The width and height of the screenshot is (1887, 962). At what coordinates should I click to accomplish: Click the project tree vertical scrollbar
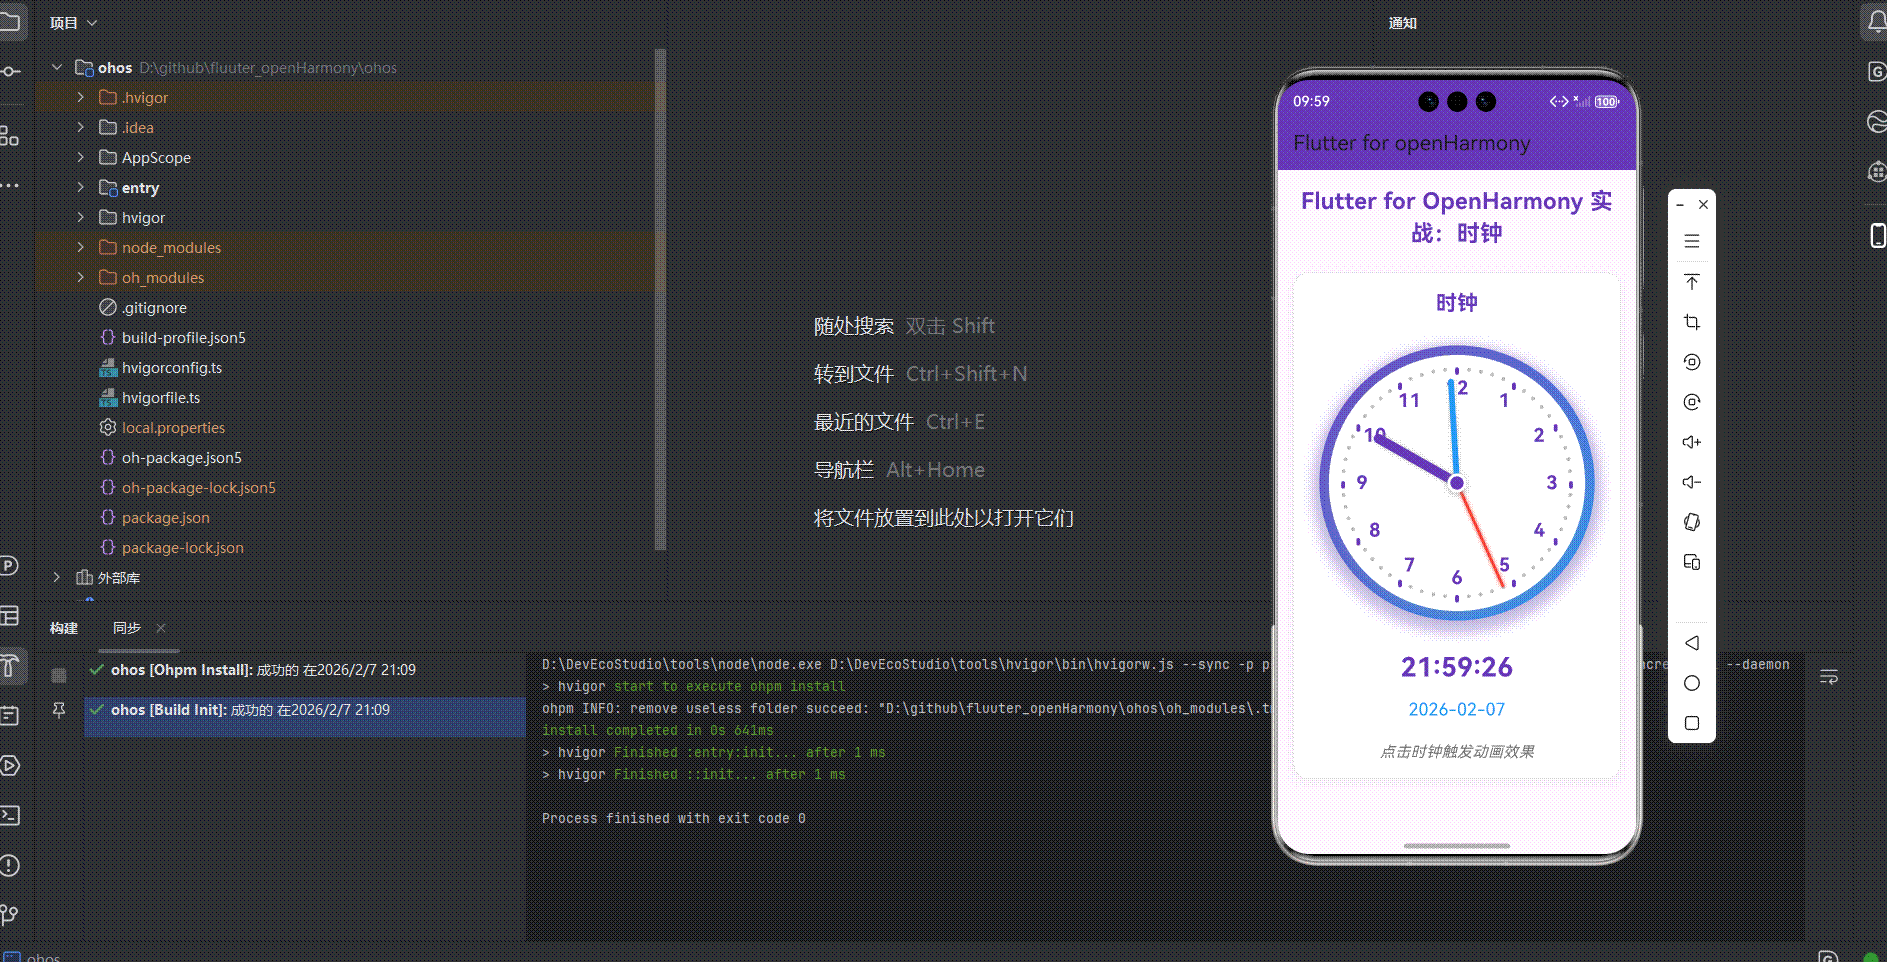pos(660,300)
